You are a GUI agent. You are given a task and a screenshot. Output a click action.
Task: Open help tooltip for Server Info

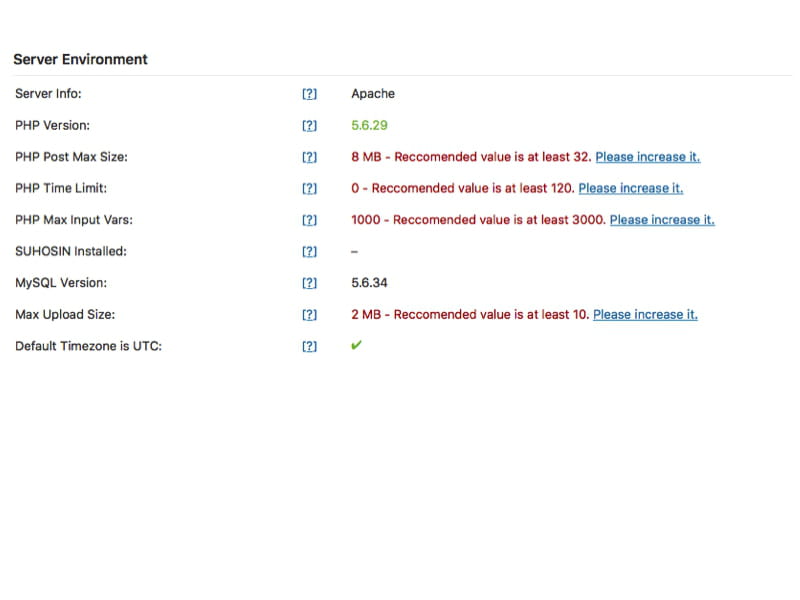309,94
